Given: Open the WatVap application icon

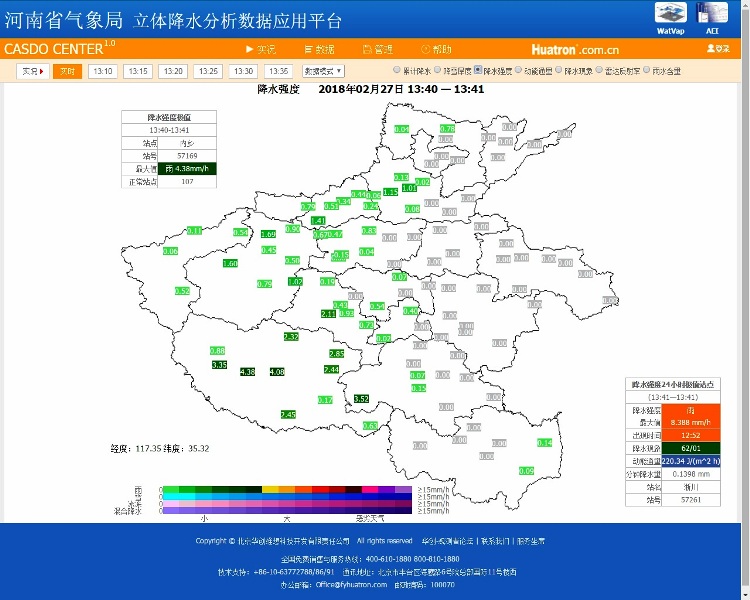Looking at the screenshot, I should (x=671, y=15).
